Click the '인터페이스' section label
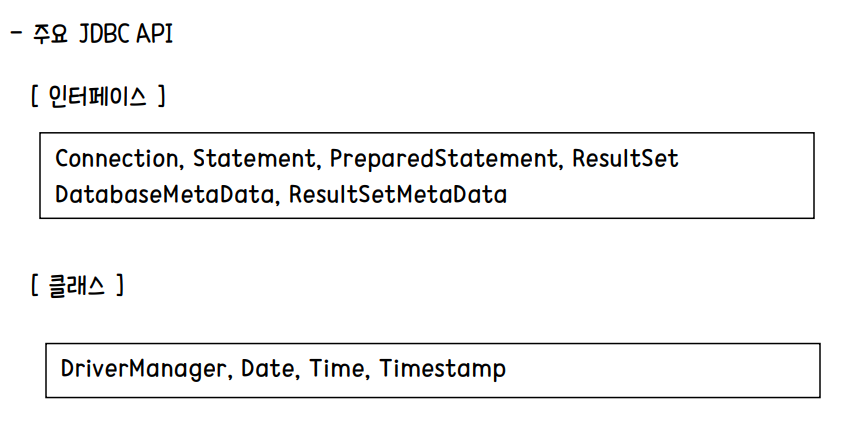The image size is (850, 436). [98, 97]
